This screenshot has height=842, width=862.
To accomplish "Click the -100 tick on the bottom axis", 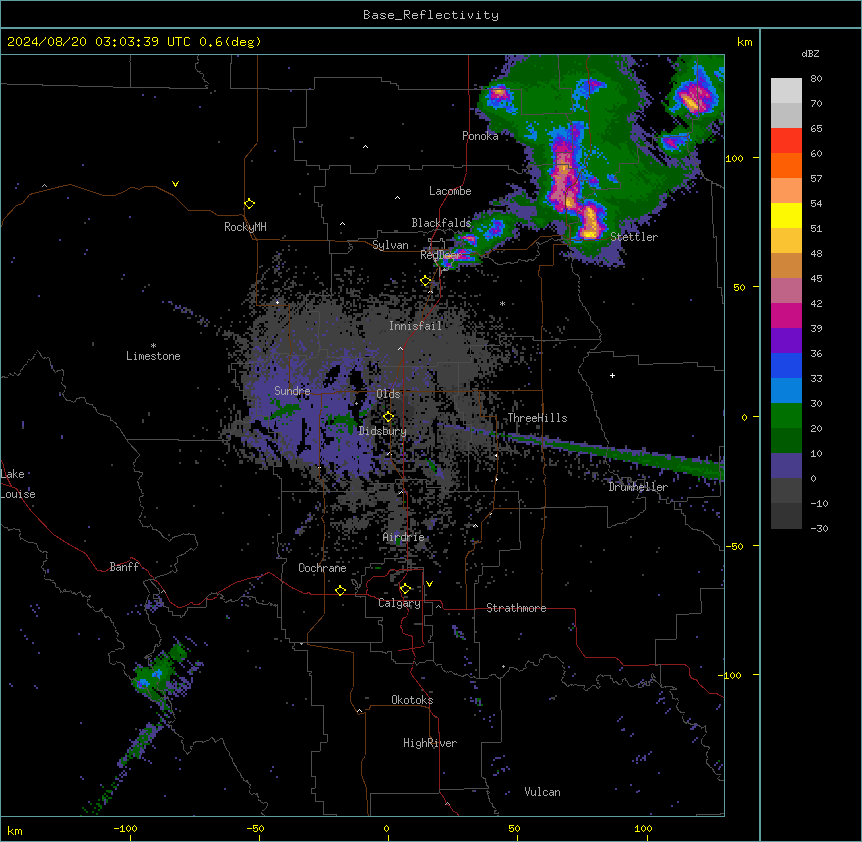I will [x=125, y=829].
